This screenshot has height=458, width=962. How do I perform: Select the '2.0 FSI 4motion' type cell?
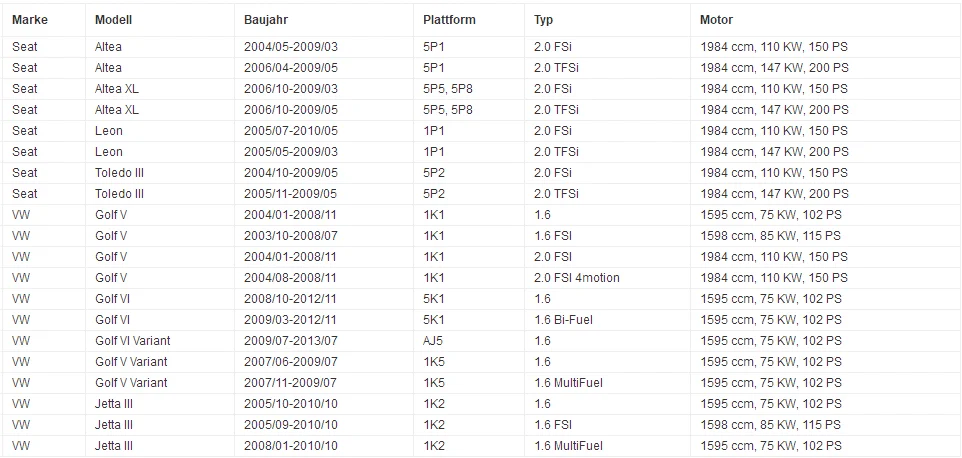(577, 278)
